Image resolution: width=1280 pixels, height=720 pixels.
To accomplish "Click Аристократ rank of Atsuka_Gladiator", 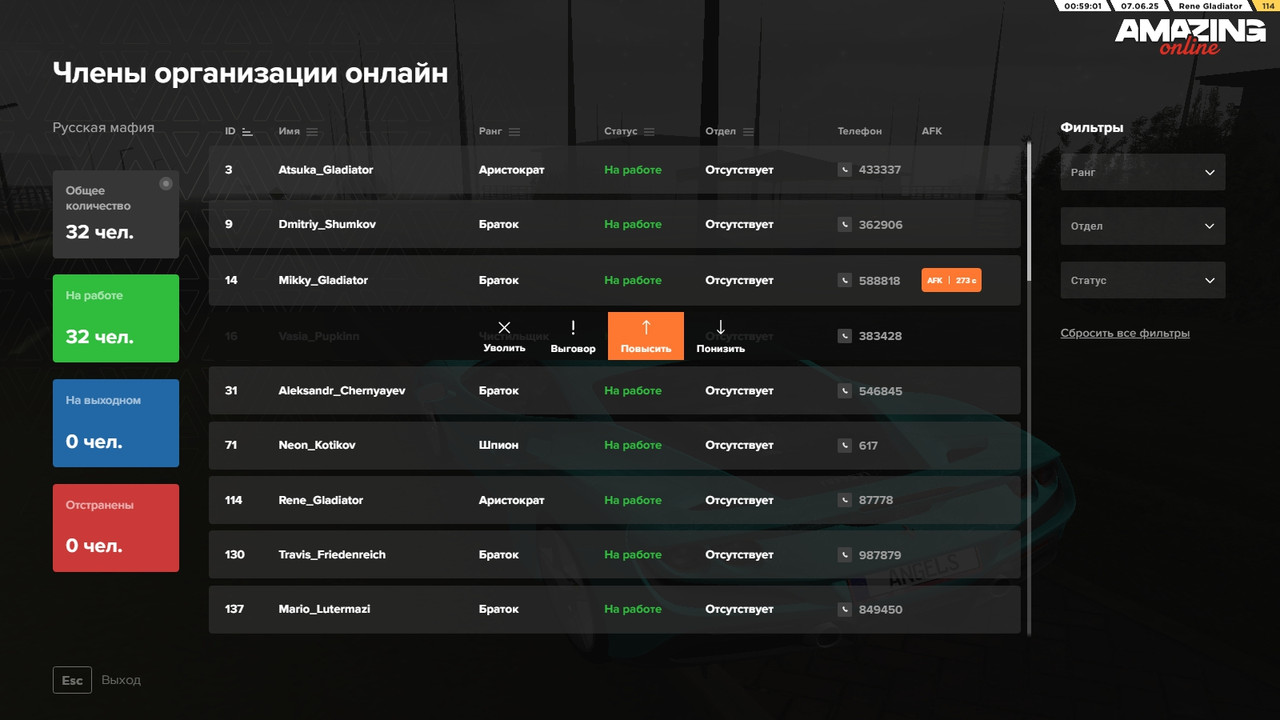I will click(512, 170).
